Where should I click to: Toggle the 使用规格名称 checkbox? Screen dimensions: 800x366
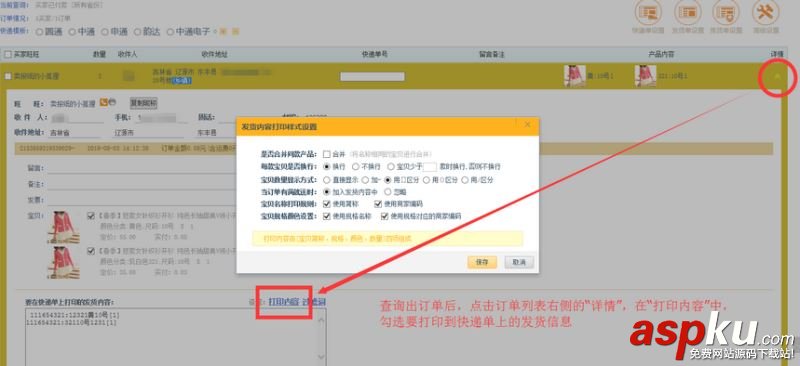tap(327, 216)
